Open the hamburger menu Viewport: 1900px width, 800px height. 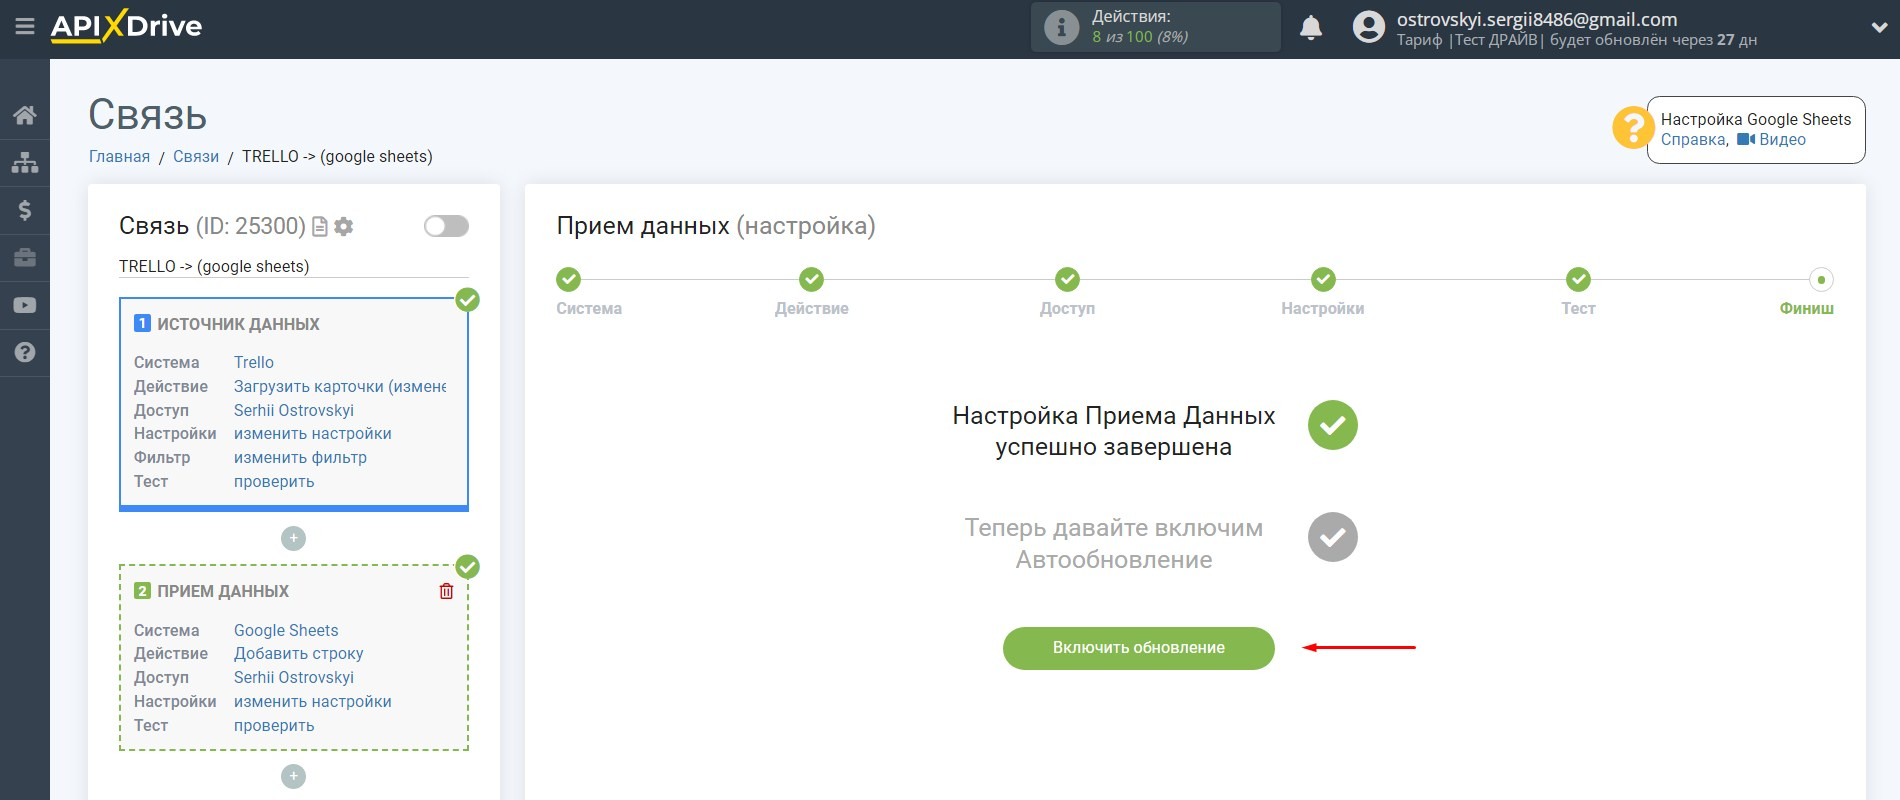pos(25,27)
